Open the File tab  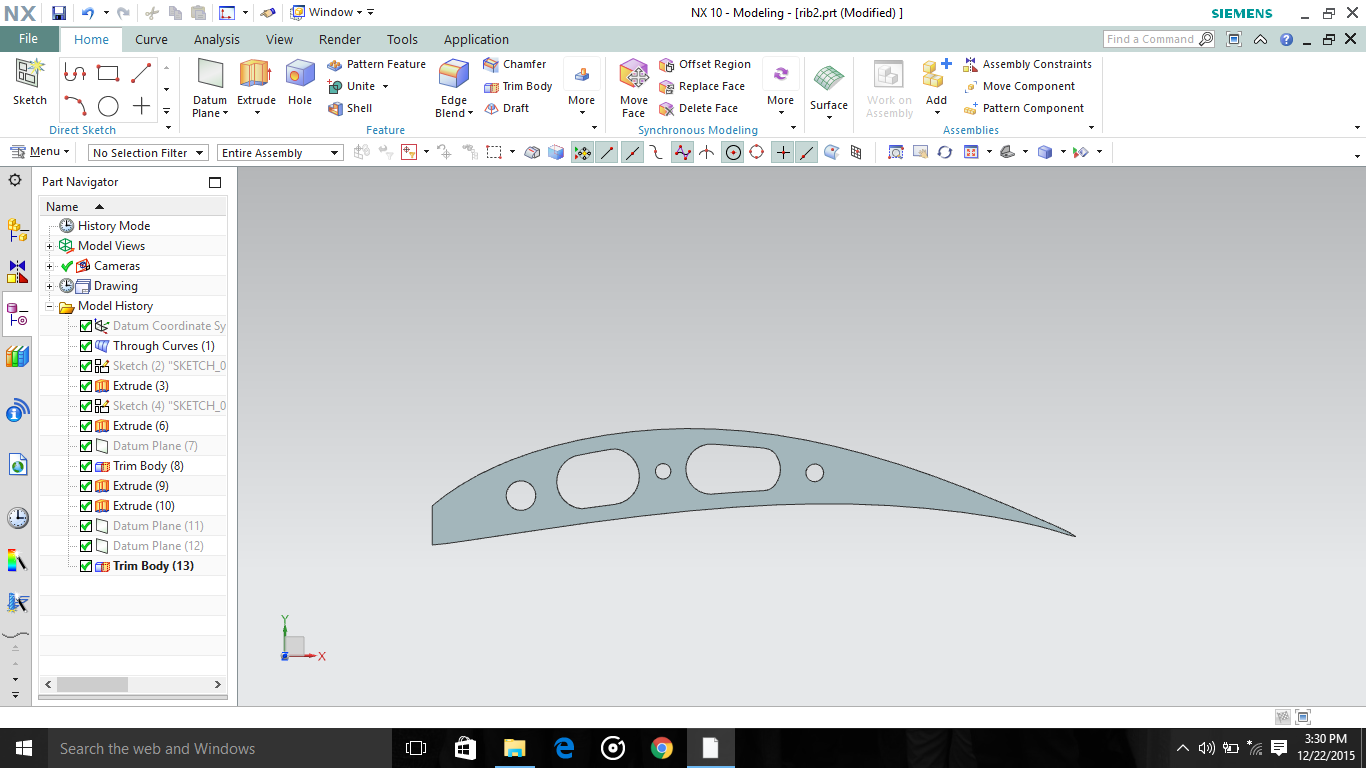pos(29,39)
